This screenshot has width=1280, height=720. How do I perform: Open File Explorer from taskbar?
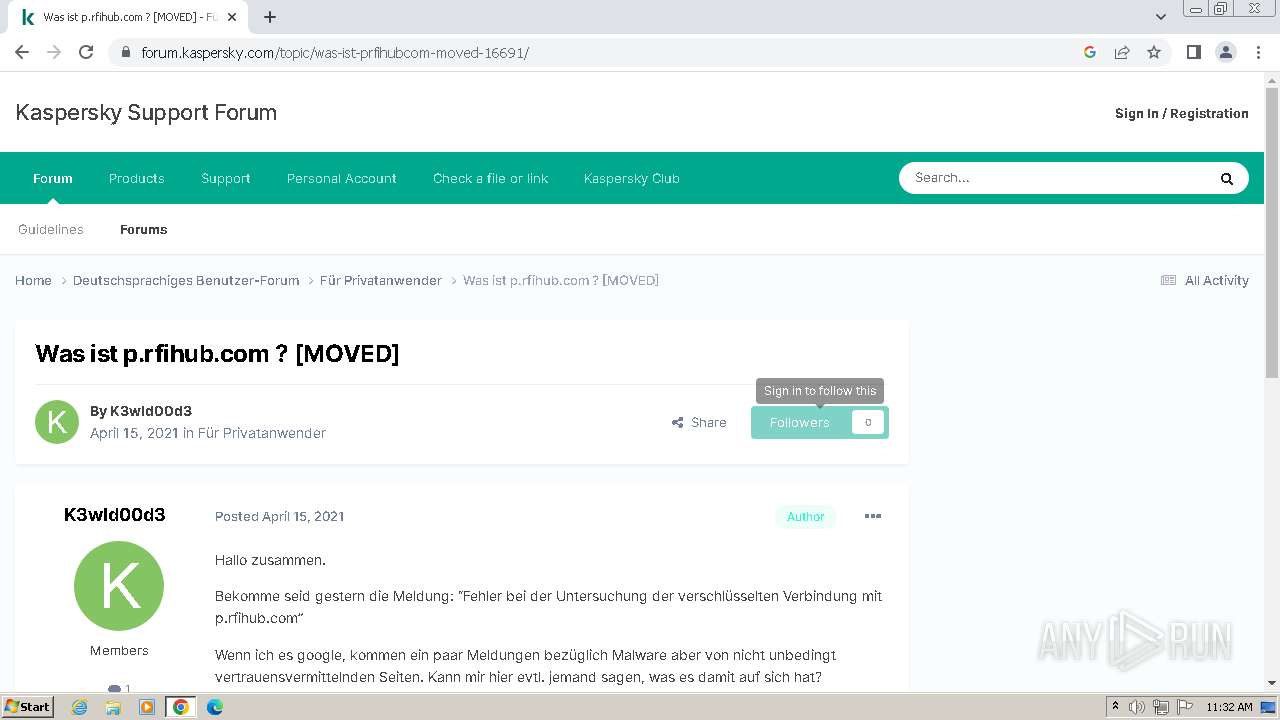click(113, 707)
